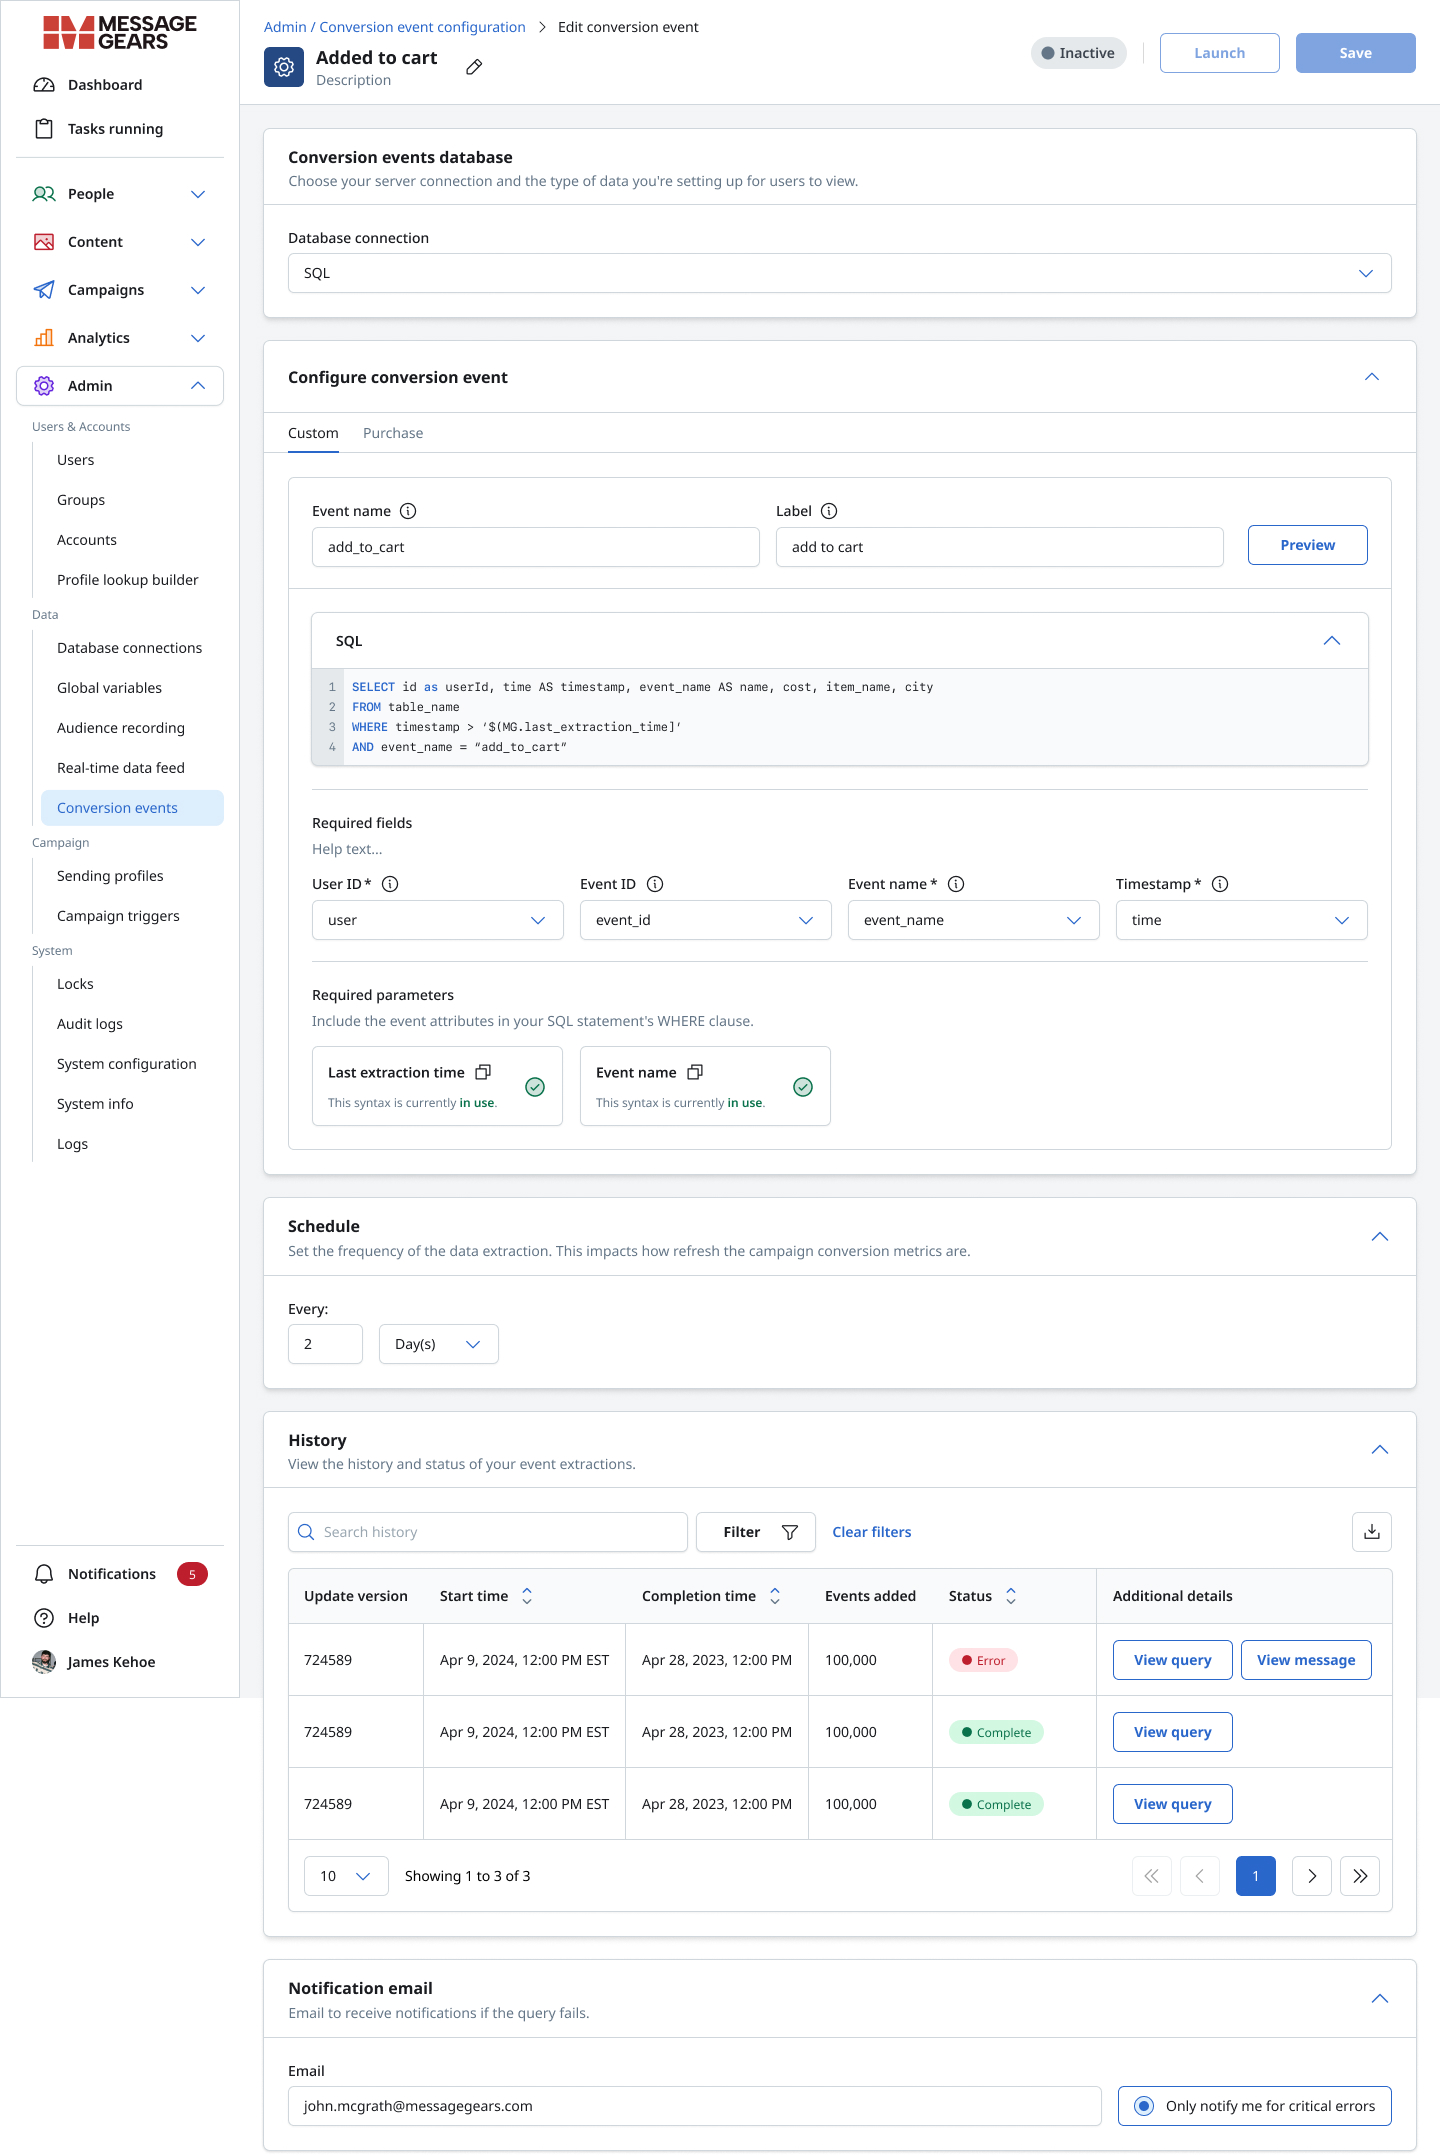Open Profile lookup builder
Image resolution: width=1440 pixels, height=2155 pixels.
pos(127,580)
